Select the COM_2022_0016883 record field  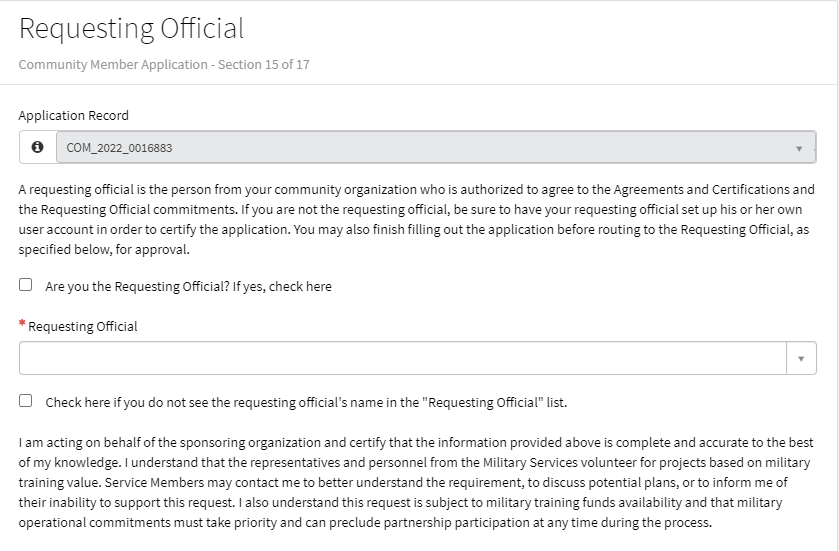(x=420, y=148)
